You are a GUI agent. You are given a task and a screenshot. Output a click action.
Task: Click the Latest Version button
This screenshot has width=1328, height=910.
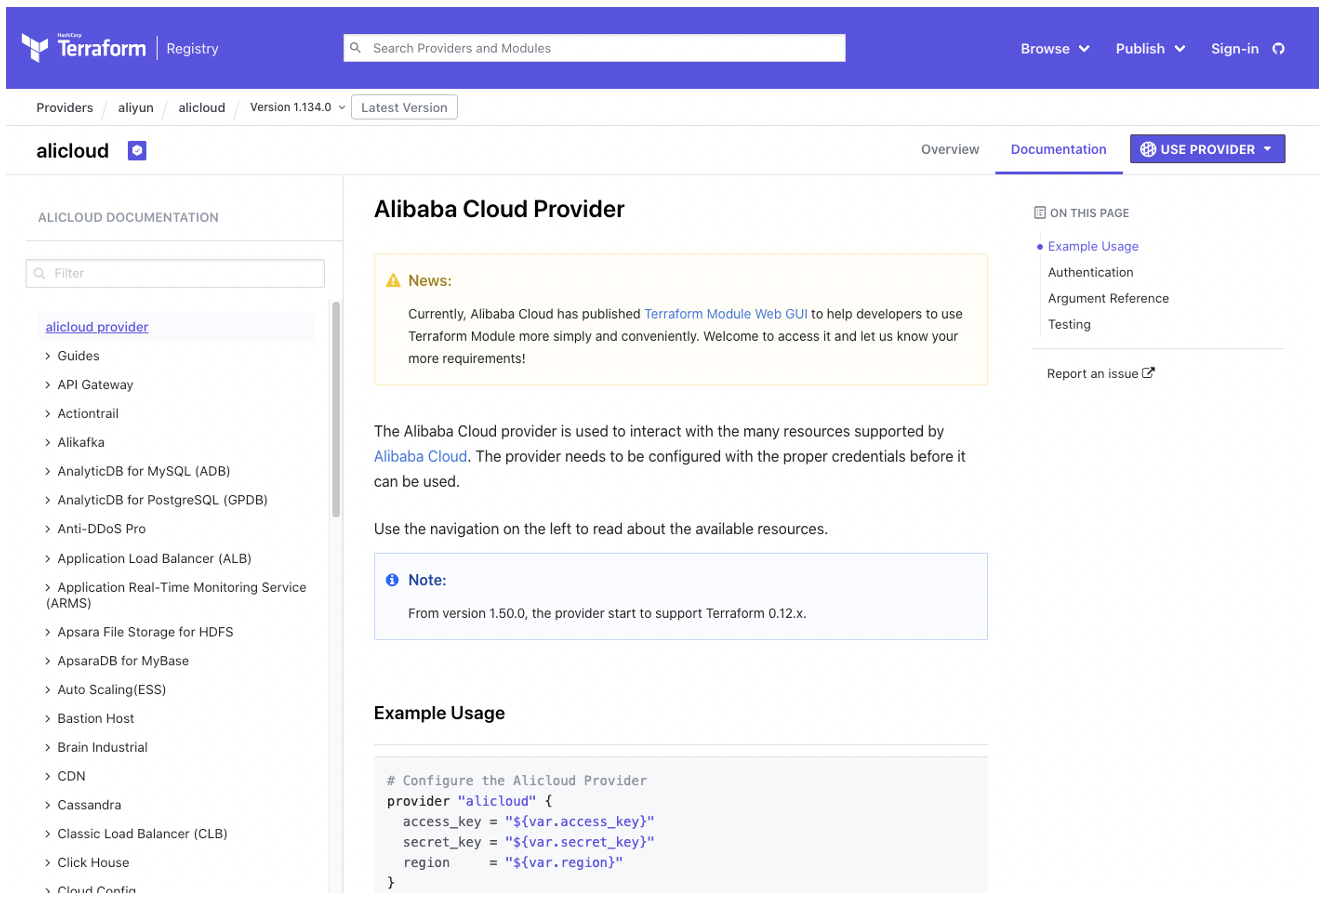404,107
